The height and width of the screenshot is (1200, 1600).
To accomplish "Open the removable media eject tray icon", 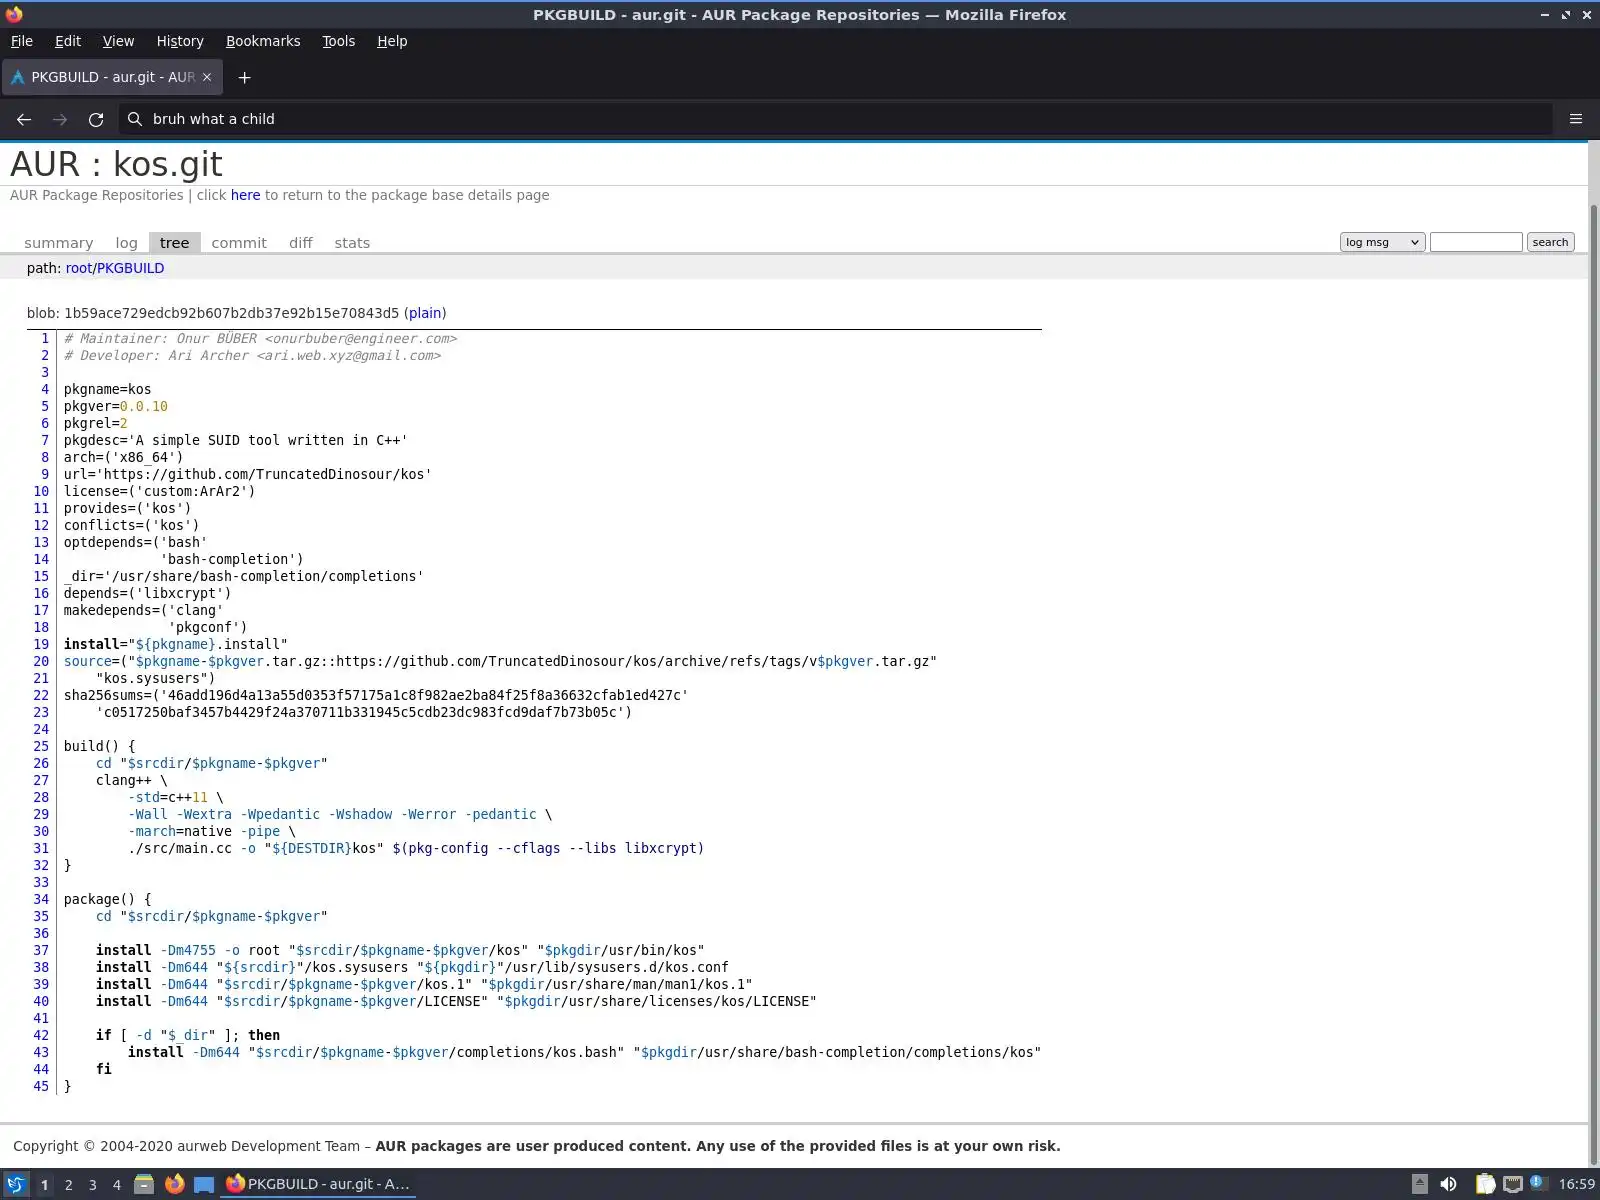I will coord(1419,1184).
